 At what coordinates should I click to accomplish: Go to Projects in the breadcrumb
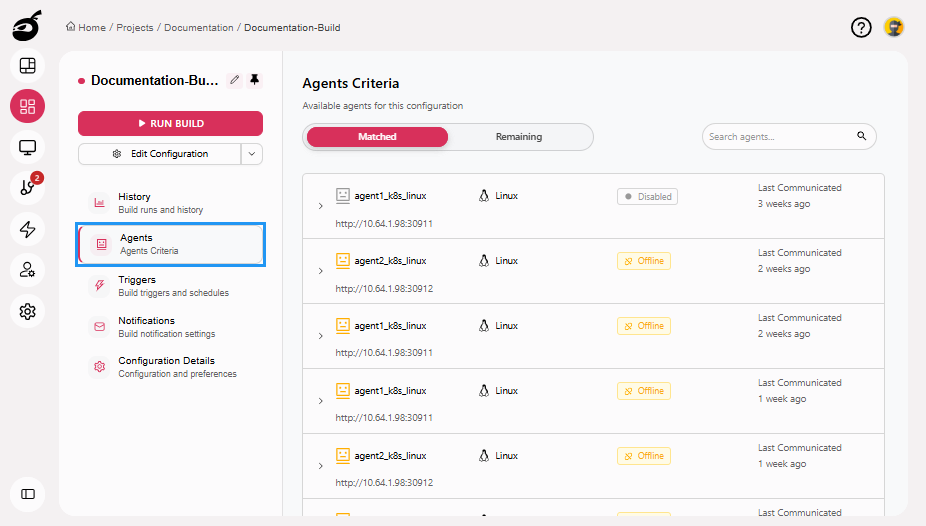coord(135,27)
